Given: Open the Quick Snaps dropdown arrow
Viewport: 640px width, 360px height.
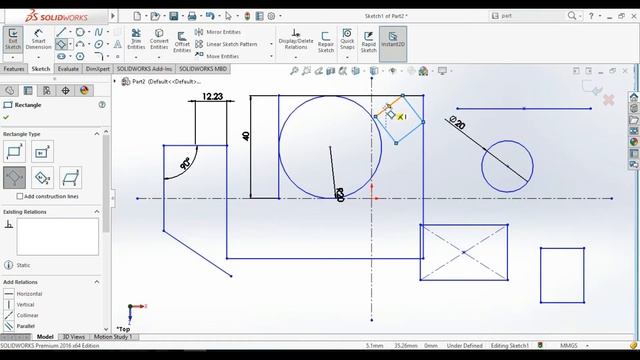Looking at the screenshot, I should 347,57.
